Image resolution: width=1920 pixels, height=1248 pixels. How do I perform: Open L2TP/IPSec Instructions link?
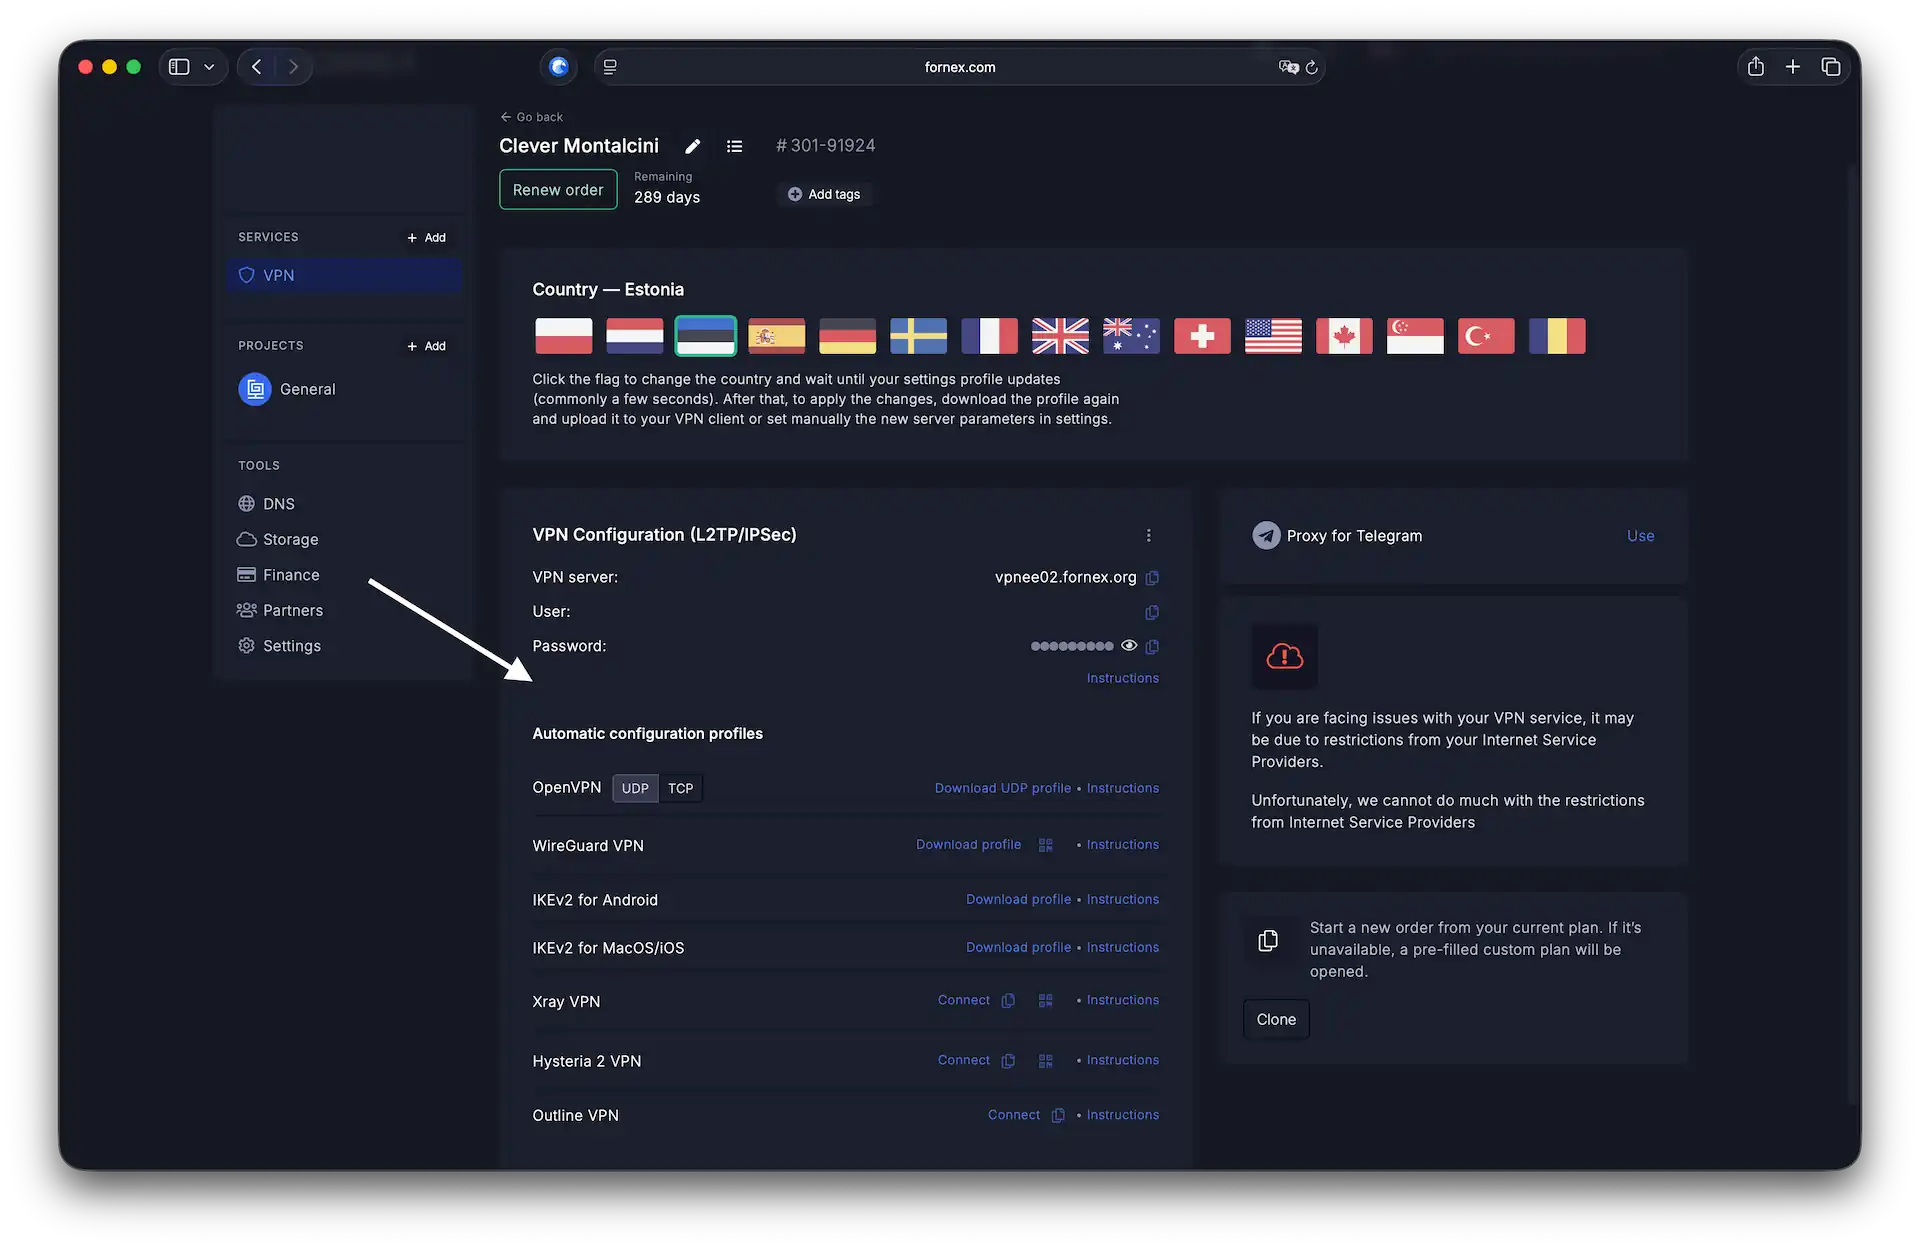(1123, 679)
